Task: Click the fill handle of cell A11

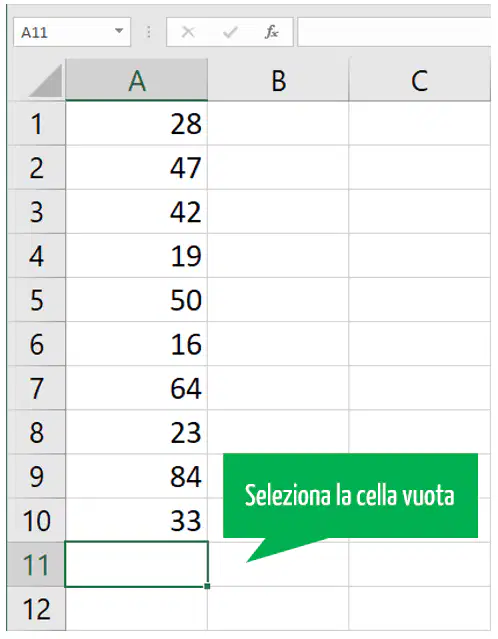Action: pos(207,586)
